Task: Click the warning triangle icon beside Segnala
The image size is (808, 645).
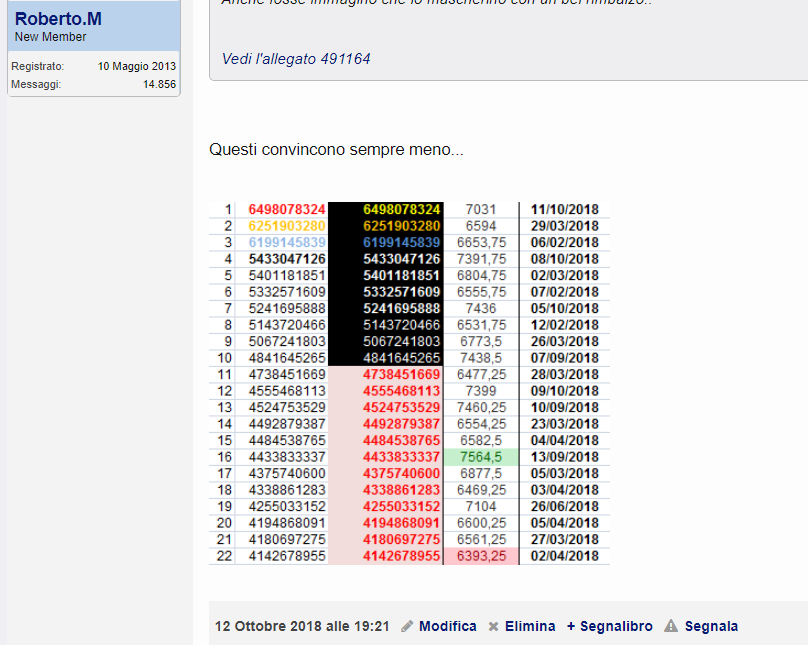Action: [x=671, y=626]
